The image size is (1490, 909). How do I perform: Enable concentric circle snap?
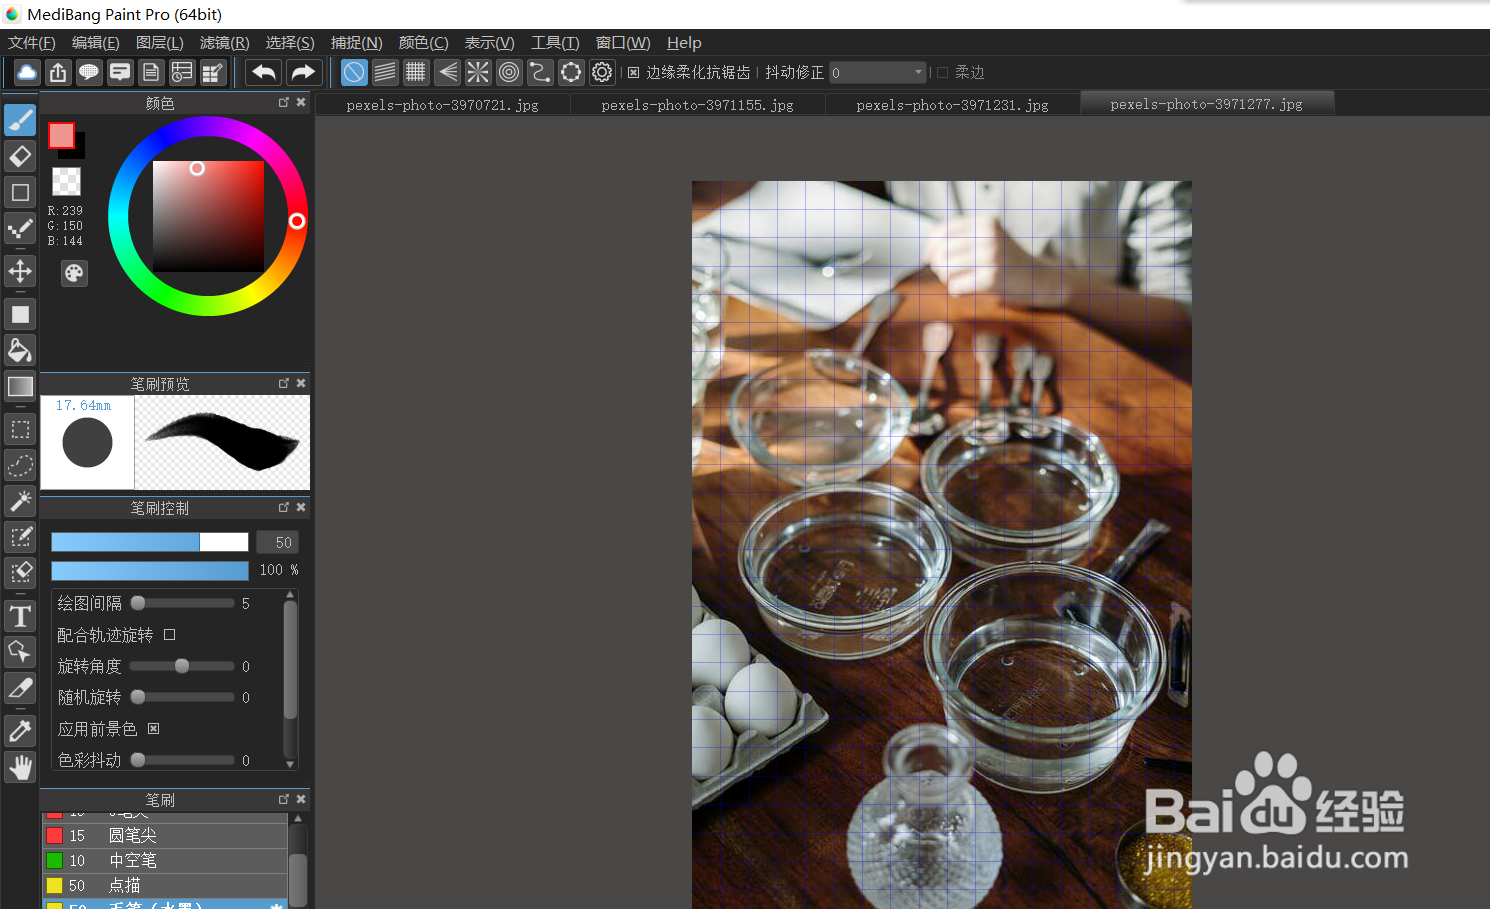point(509,72)
